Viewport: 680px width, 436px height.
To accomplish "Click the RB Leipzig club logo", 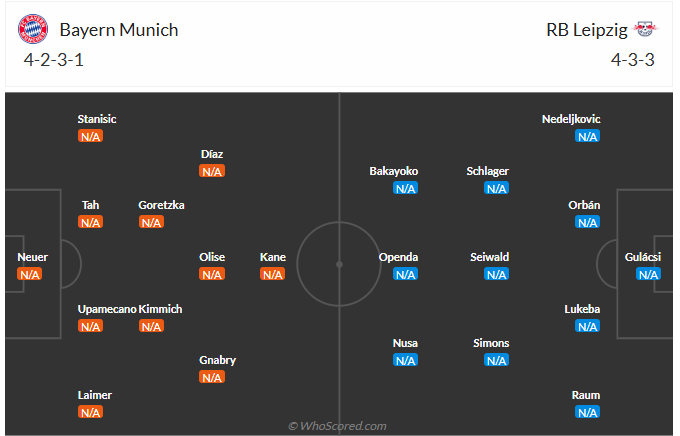I will point(642,30).
